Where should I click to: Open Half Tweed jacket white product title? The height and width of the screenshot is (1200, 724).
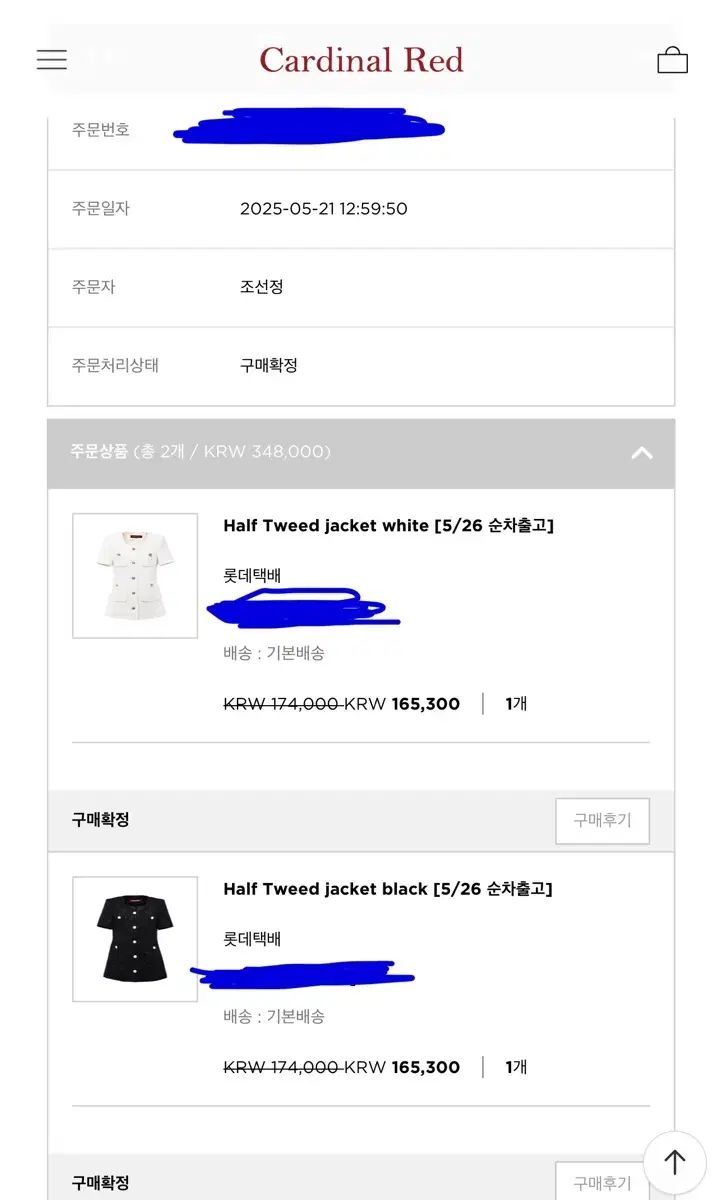[x=388, y=525]
